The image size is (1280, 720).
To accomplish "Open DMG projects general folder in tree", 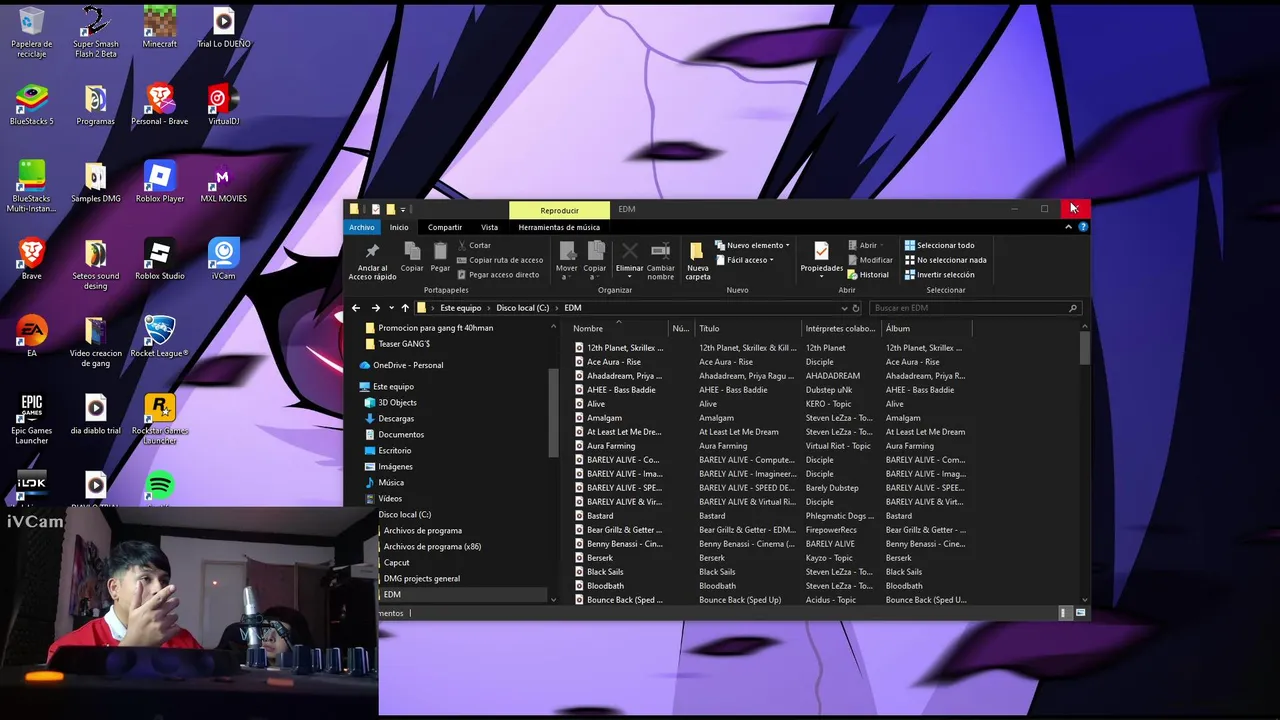I will [x=422, y=578].
